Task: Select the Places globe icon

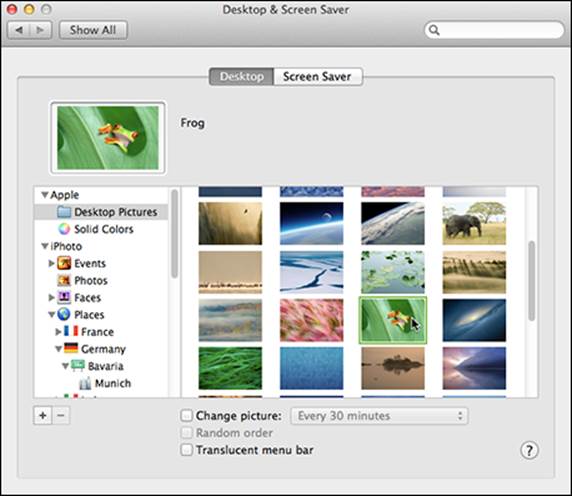Action: click(64, 314)
